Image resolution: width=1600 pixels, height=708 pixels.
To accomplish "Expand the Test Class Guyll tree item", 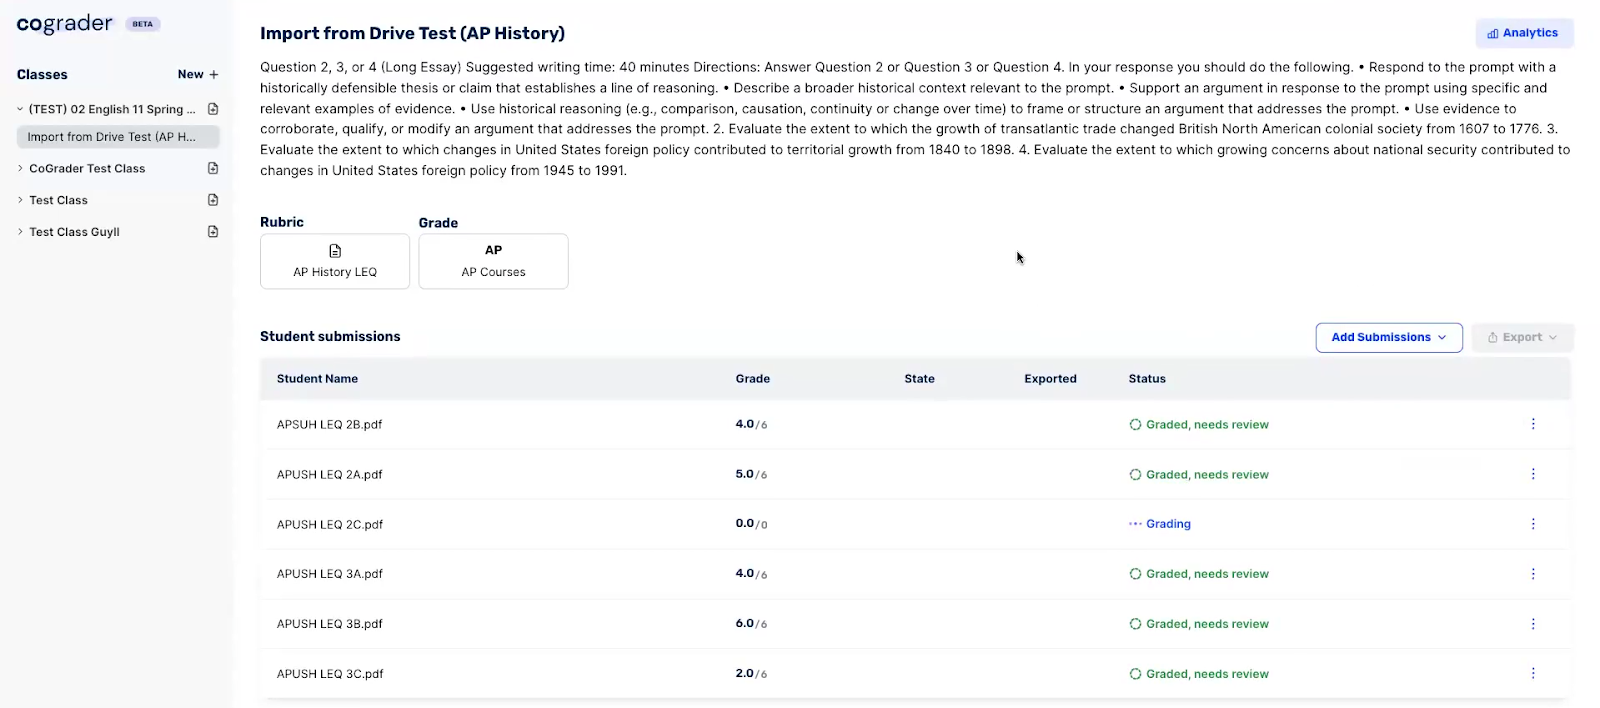I will pyautogui.click(x=20, y=232).
